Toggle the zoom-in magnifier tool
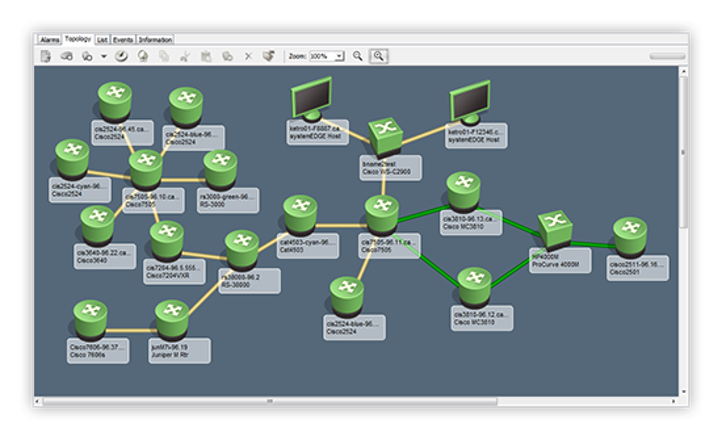 379,57
